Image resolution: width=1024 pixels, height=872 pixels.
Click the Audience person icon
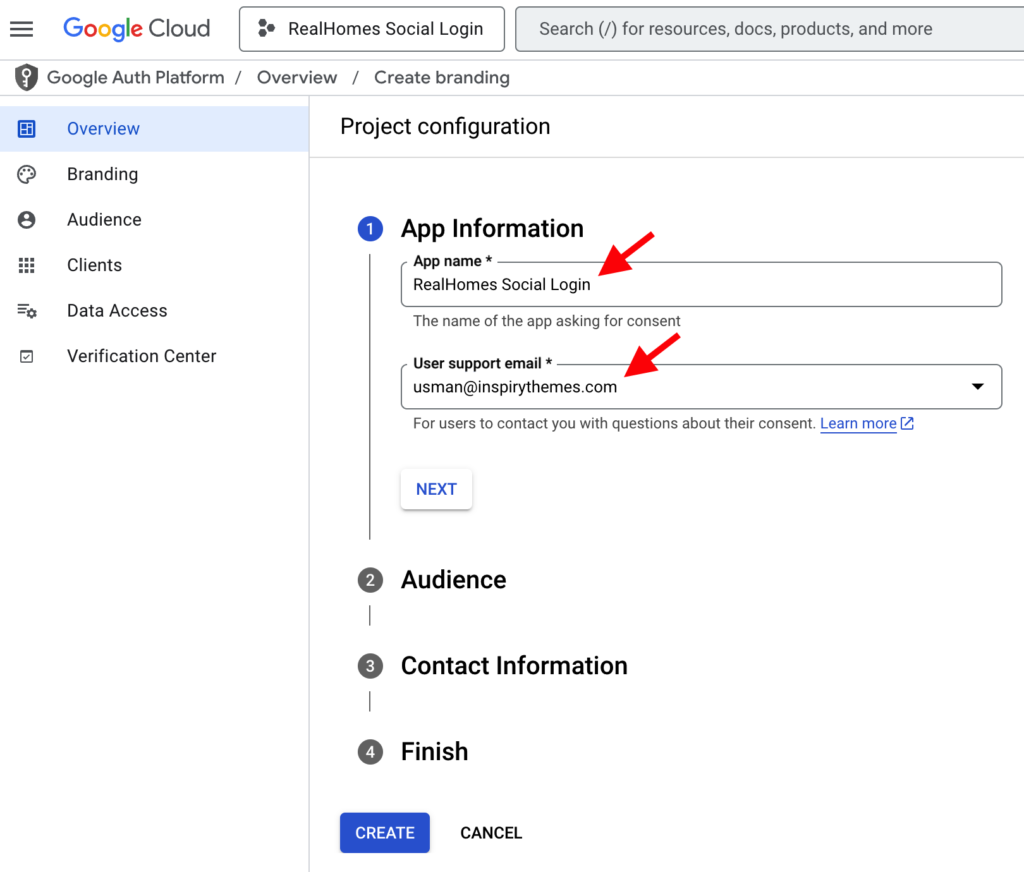(26, 219)
